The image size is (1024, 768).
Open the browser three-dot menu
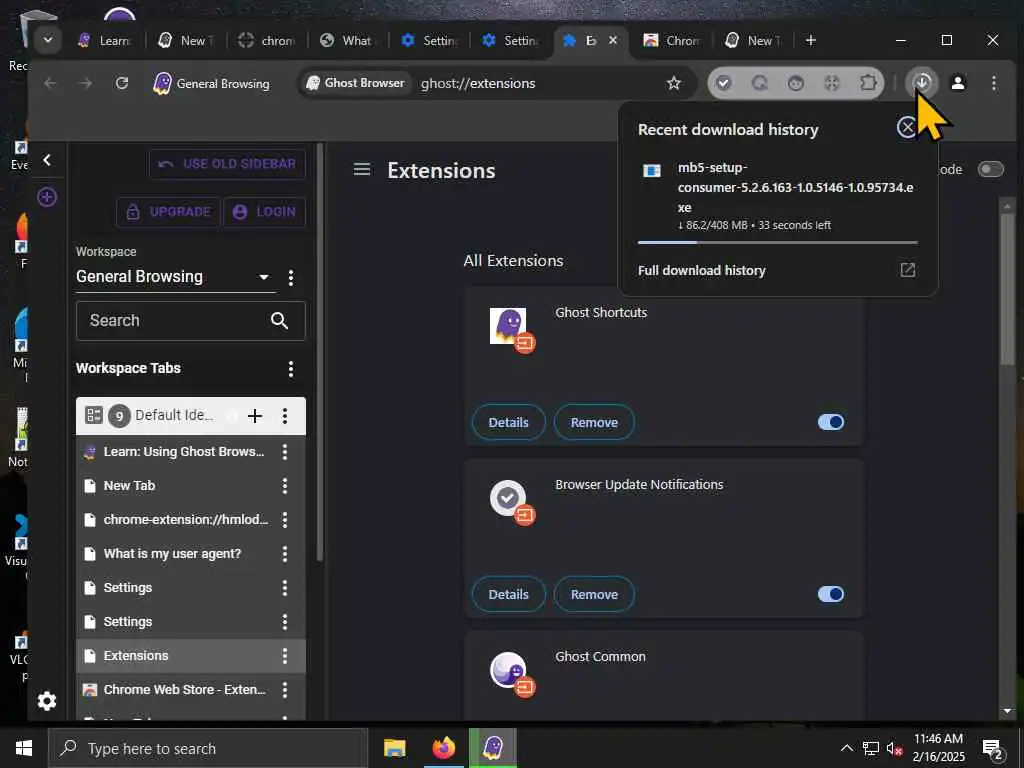(x=993, y=83)
